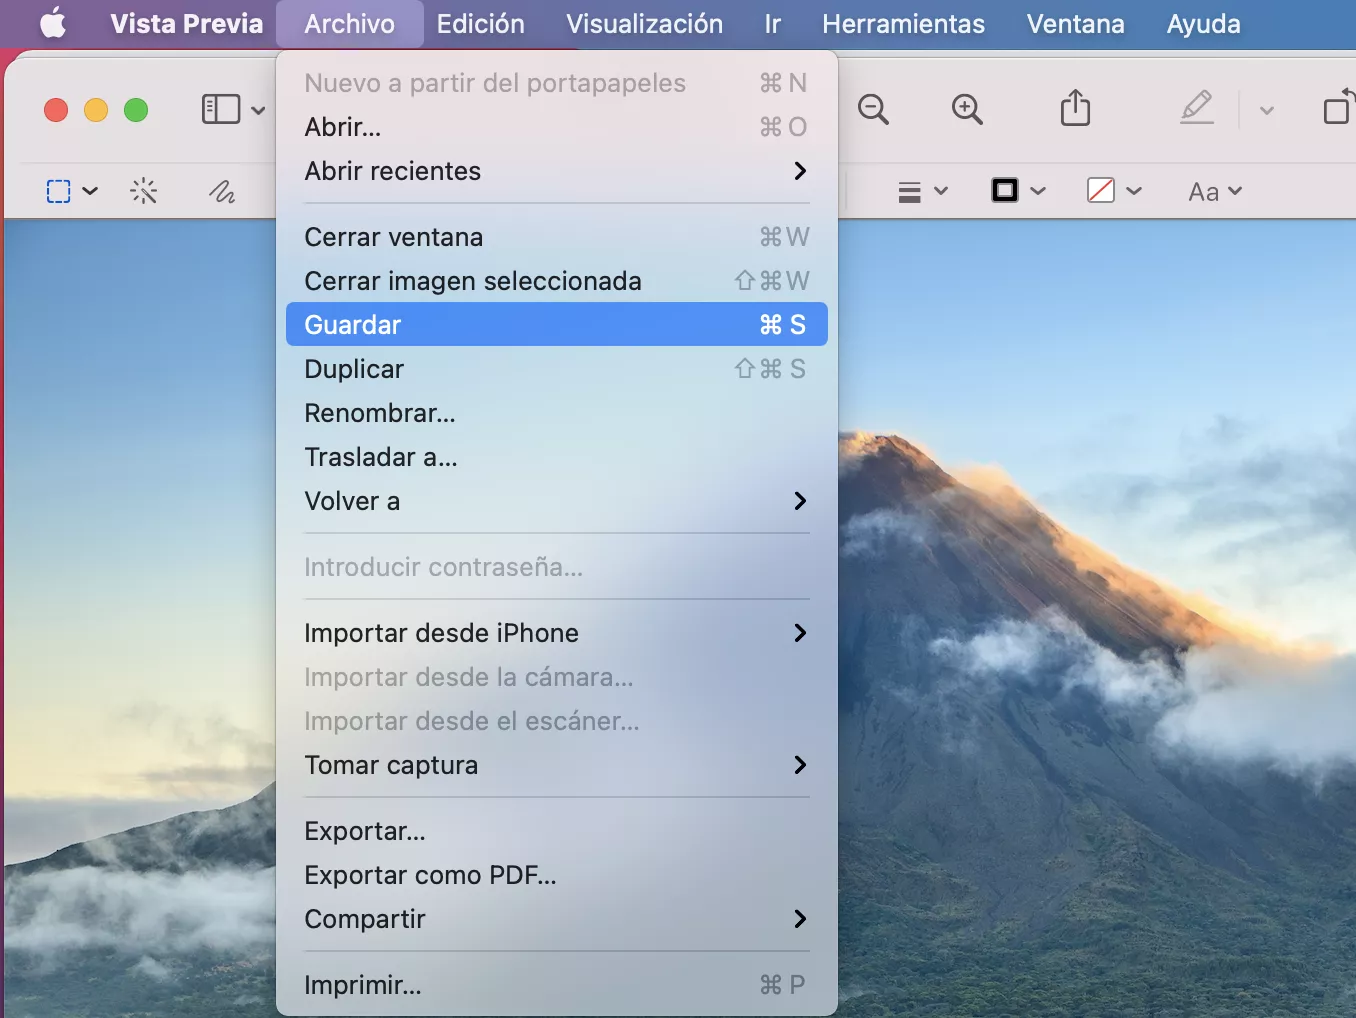The width and height of the screenshot is (1356, 1018).
Task: Click the zoom in magnifier icon
Action: click(967, 109)
